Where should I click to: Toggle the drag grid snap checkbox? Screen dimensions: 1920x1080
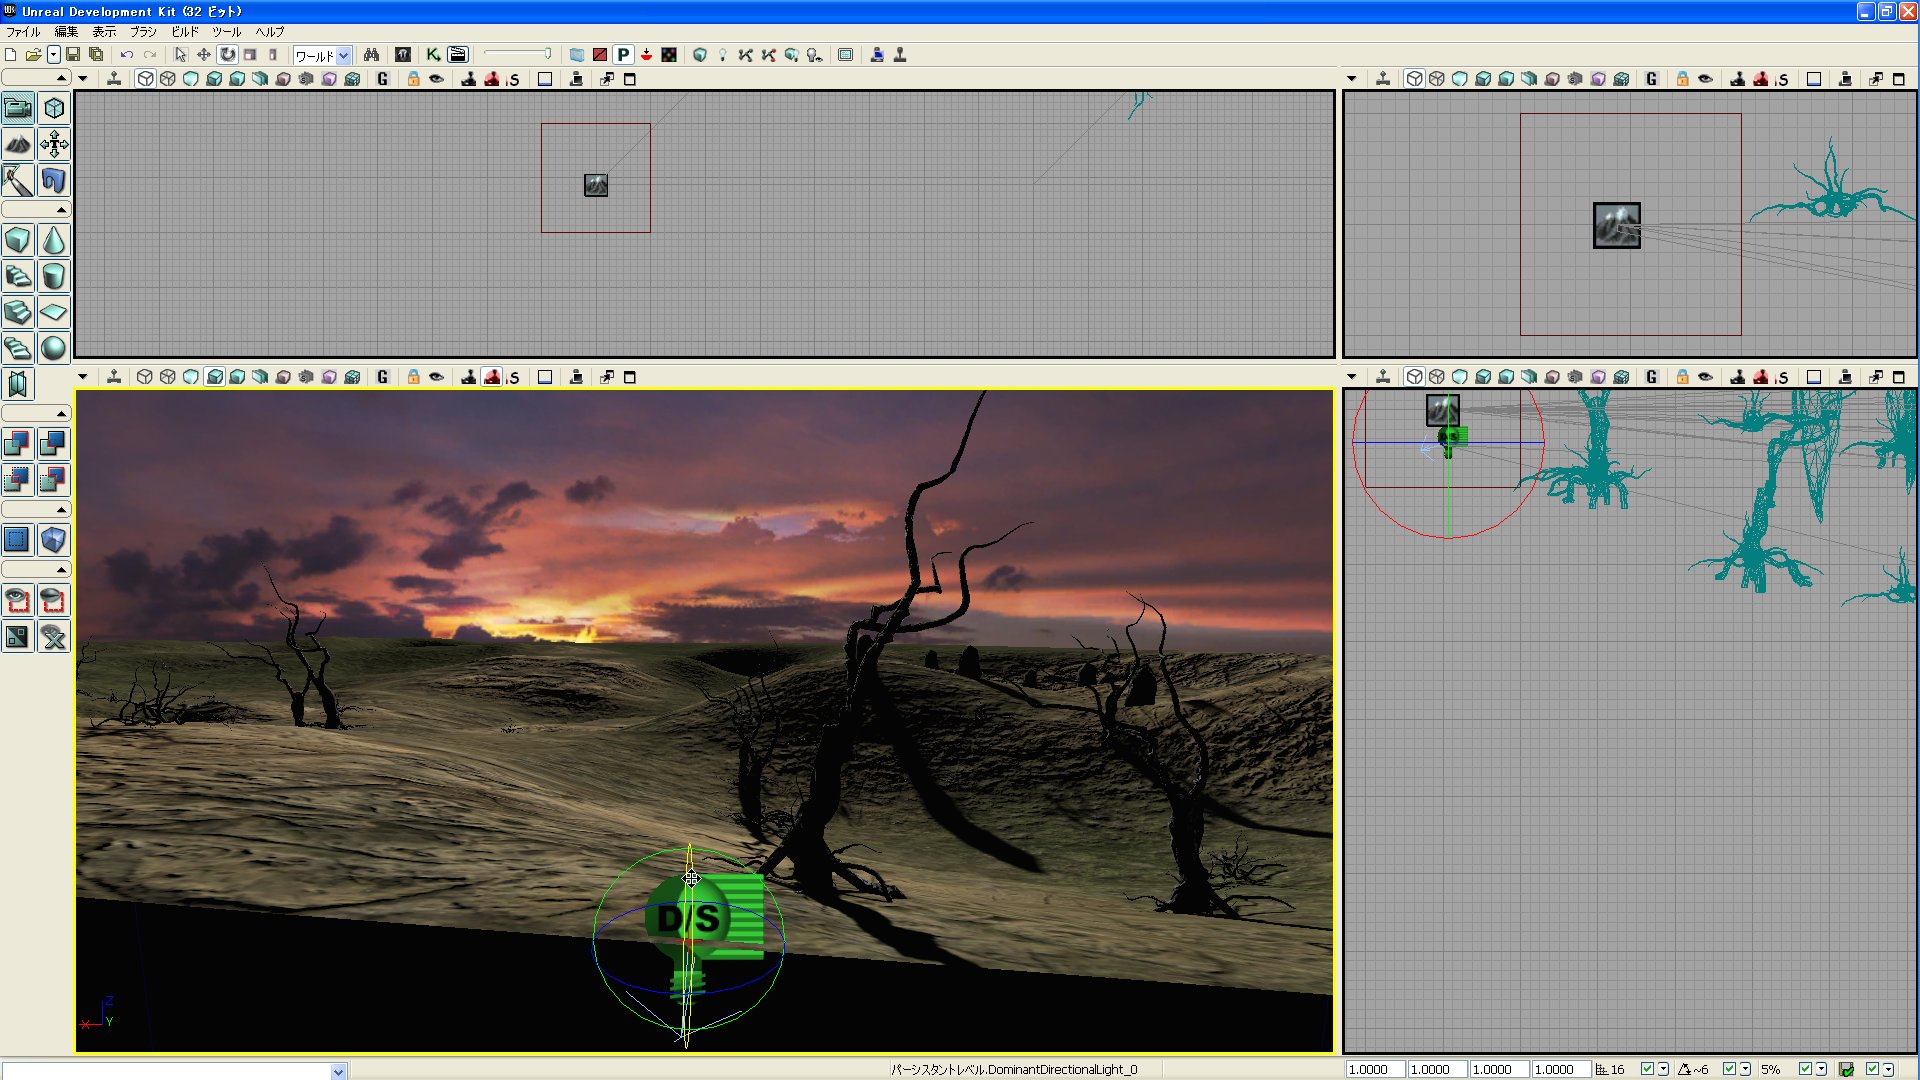1647,1070
